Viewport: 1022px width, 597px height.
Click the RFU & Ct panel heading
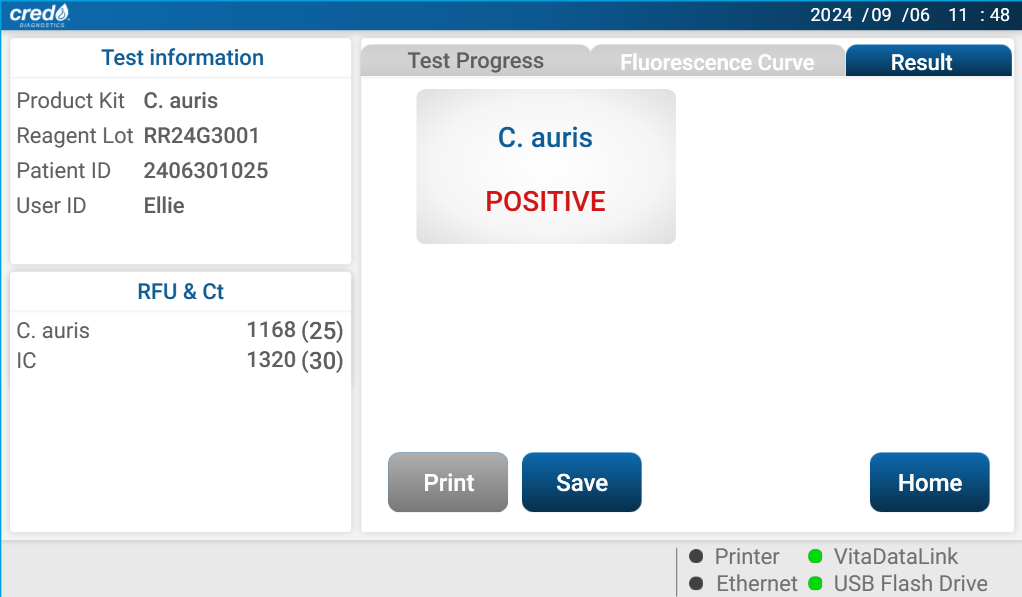181,291
